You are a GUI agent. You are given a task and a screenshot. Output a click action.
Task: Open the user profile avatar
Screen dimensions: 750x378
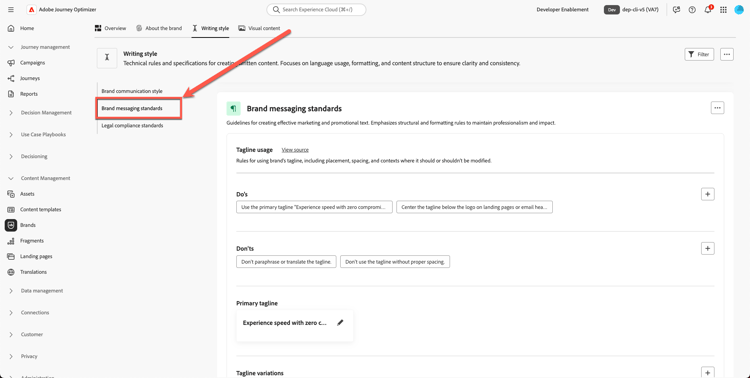[x=739, y=10]
